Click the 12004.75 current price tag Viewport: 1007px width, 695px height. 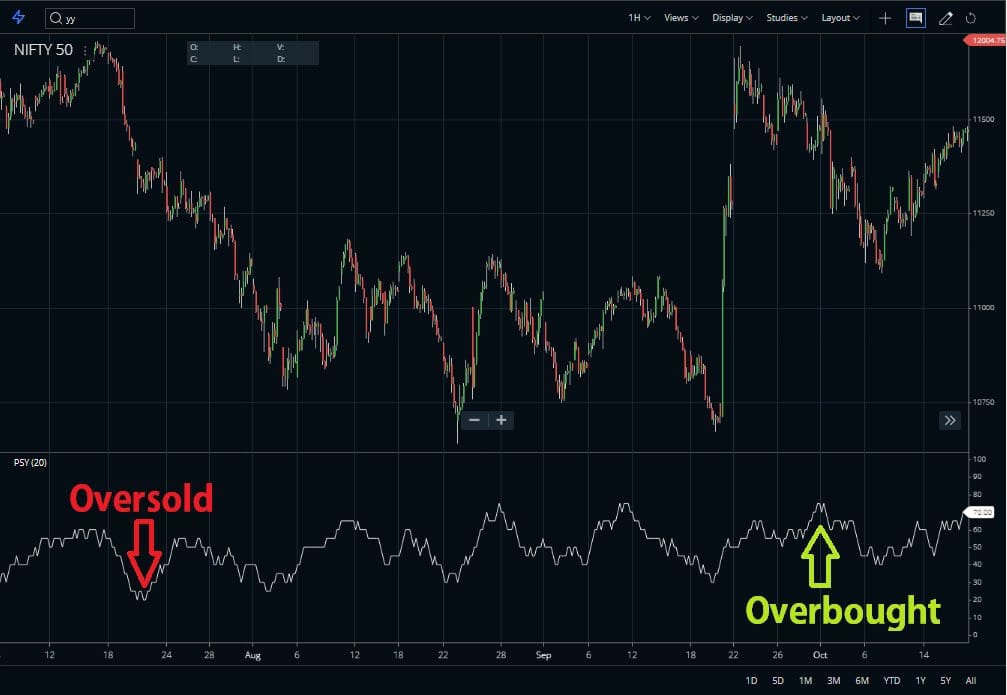tap(986, 40)
